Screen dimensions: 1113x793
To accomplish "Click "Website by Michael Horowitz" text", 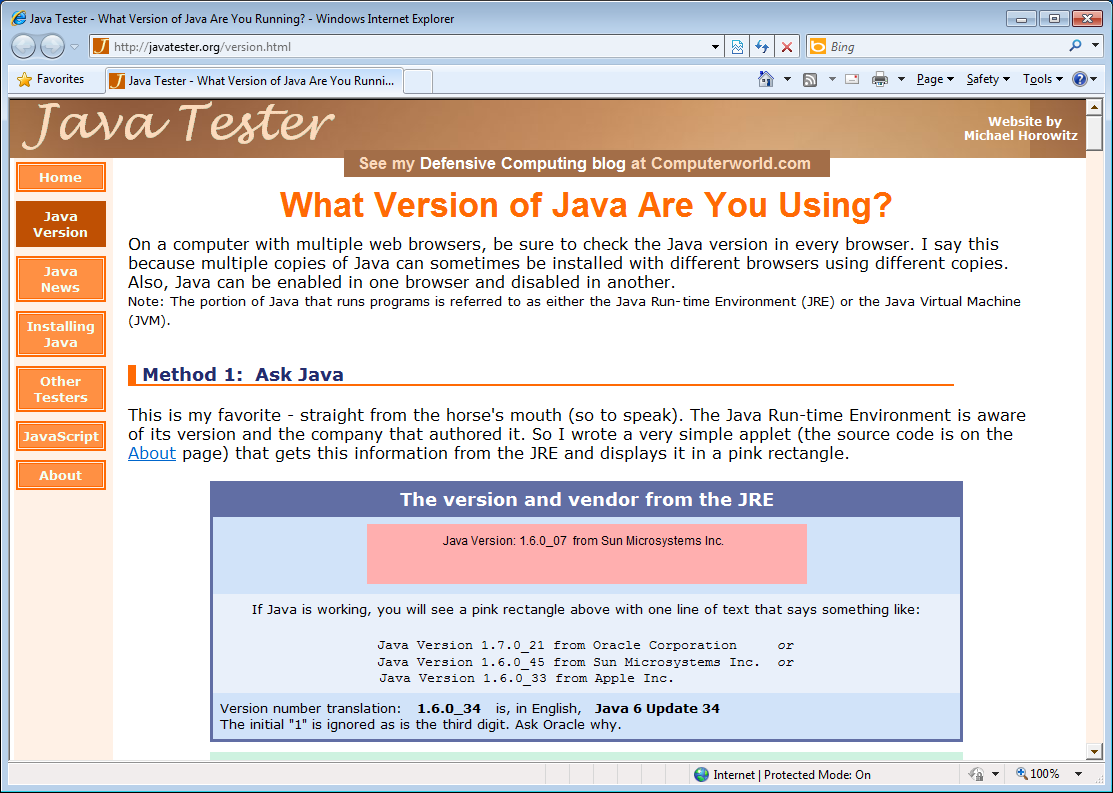I will [1021, 128].
